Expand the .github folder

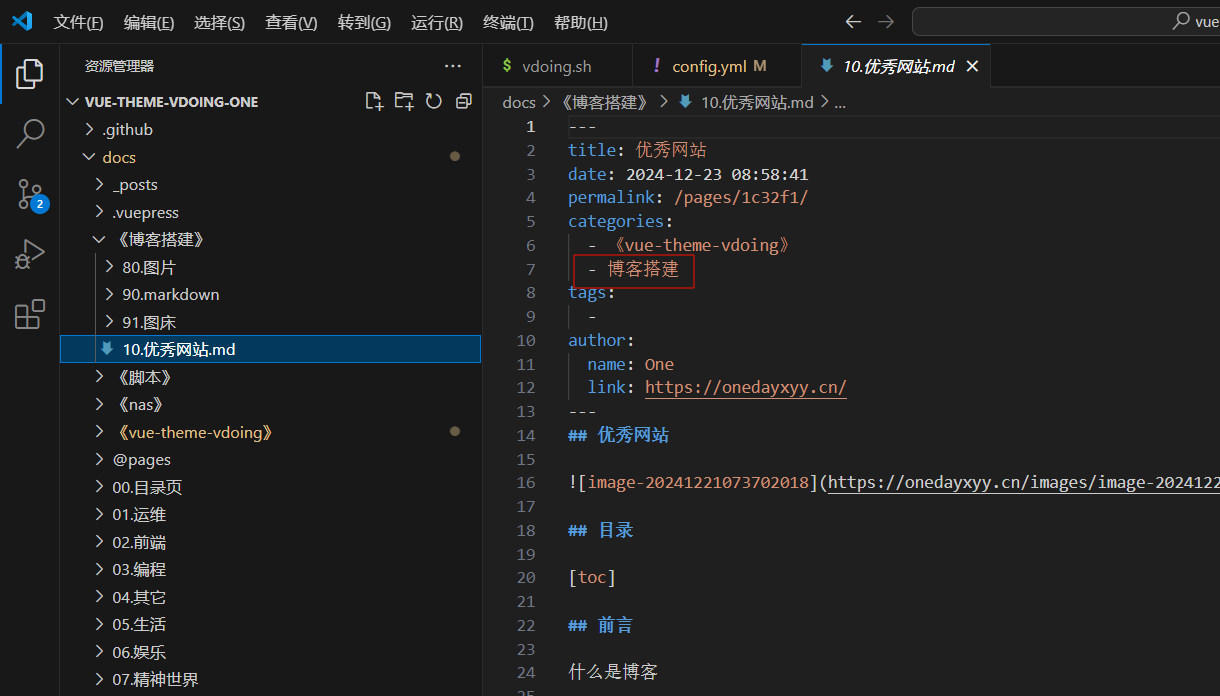(271, 130)
